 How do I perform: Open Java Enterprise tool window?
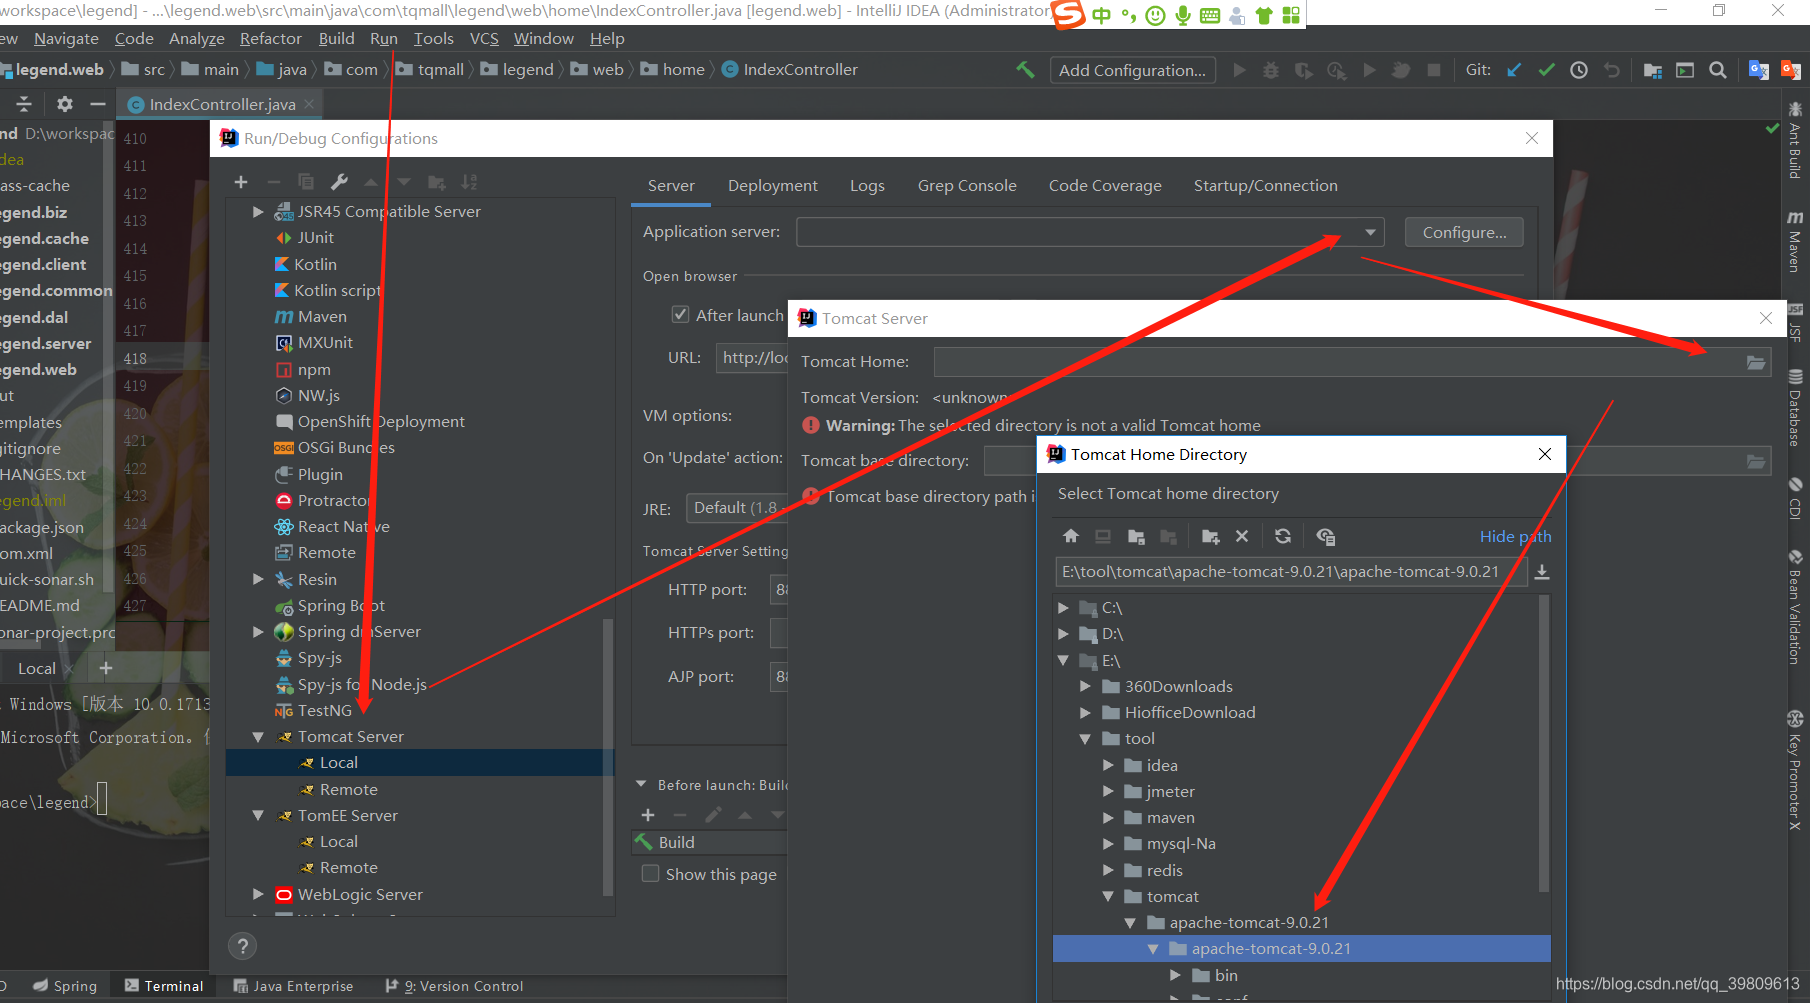pyautogui.click(x=293, y=986)
